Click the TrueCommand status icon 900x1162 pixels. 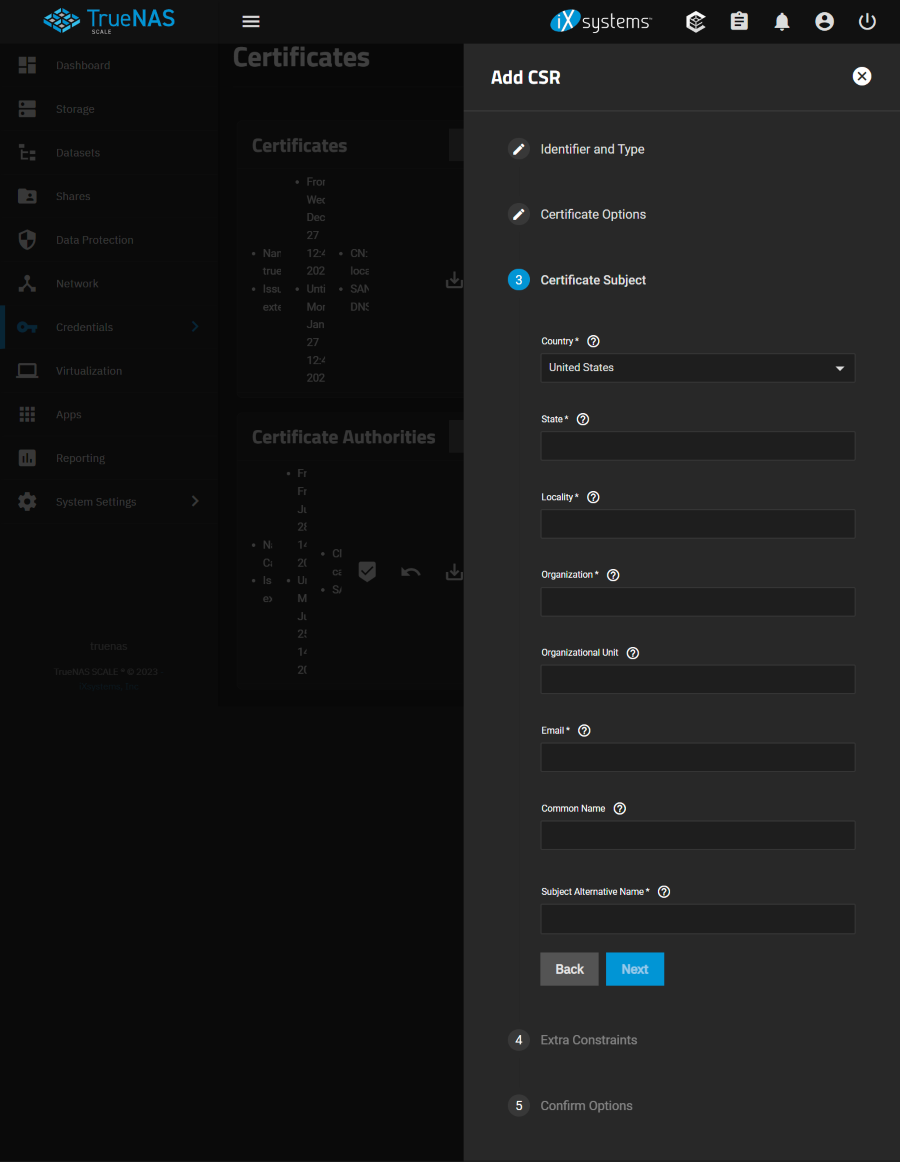point(696,22)
